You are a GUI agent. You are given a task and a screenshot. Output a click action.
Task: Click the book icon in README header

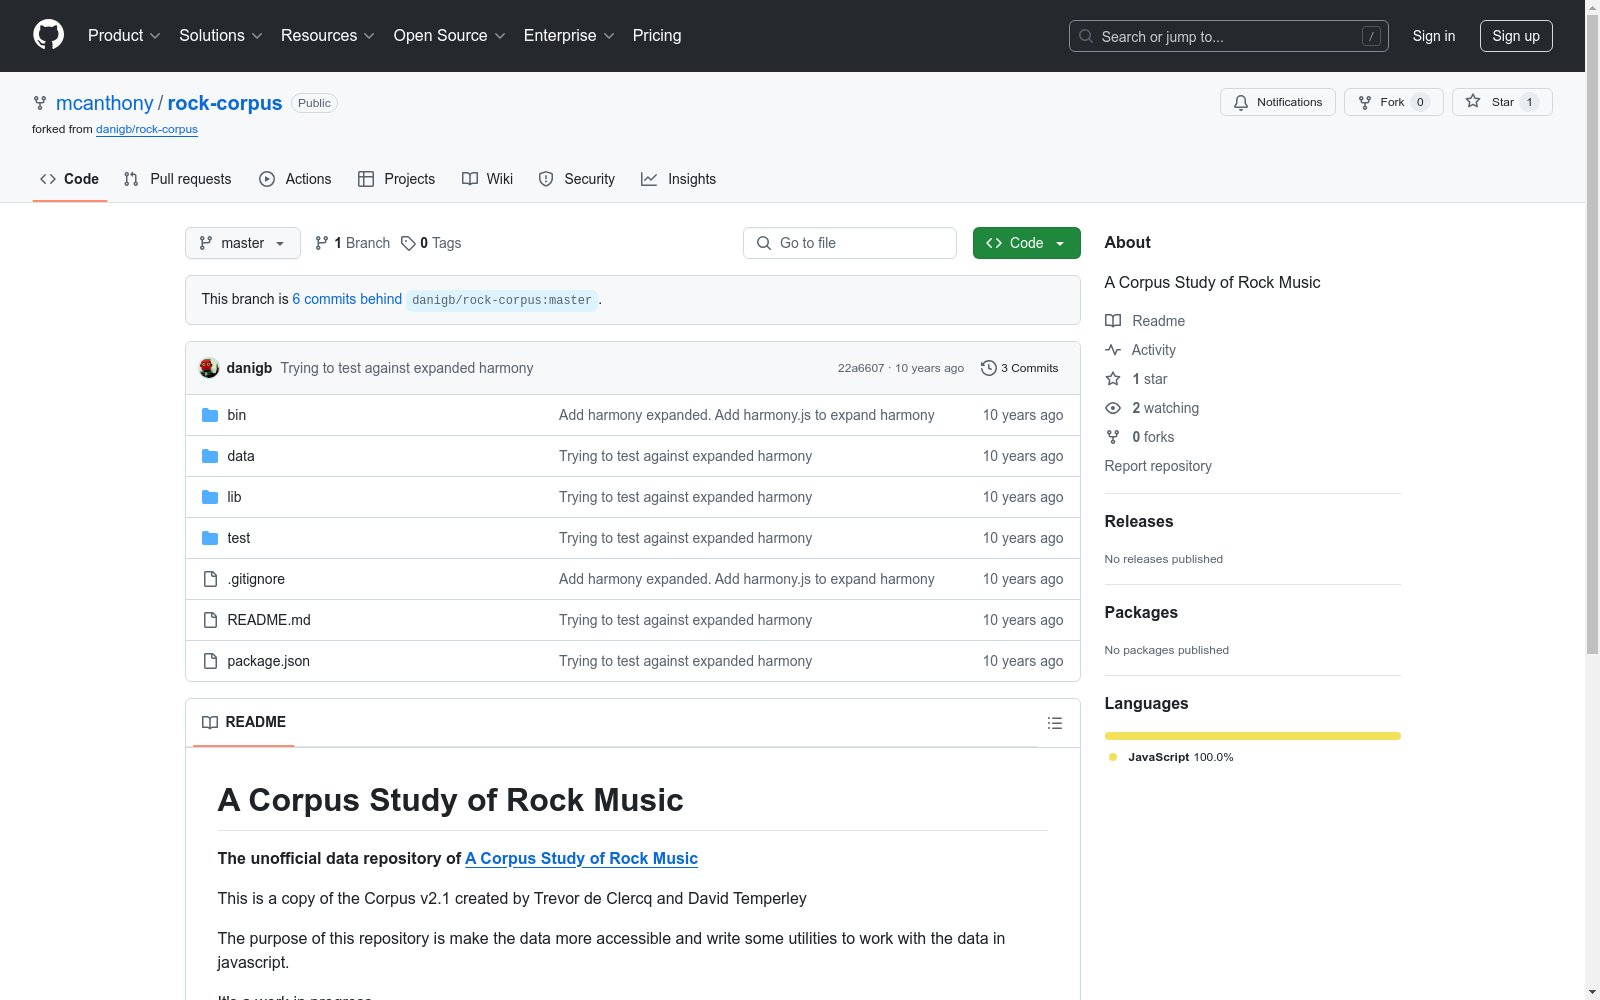[x=210, y=722]
